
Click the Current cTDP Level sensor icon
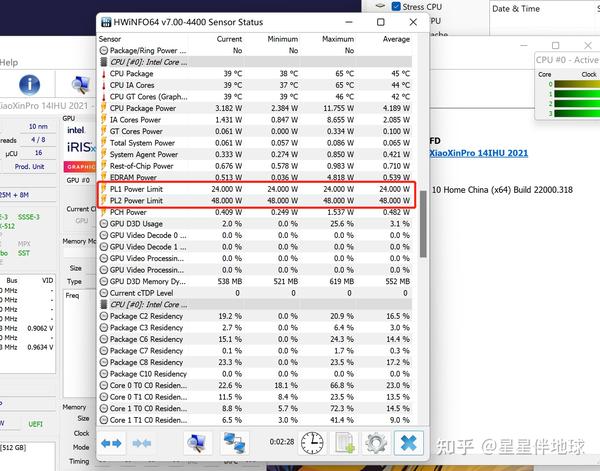coord(103,293)
